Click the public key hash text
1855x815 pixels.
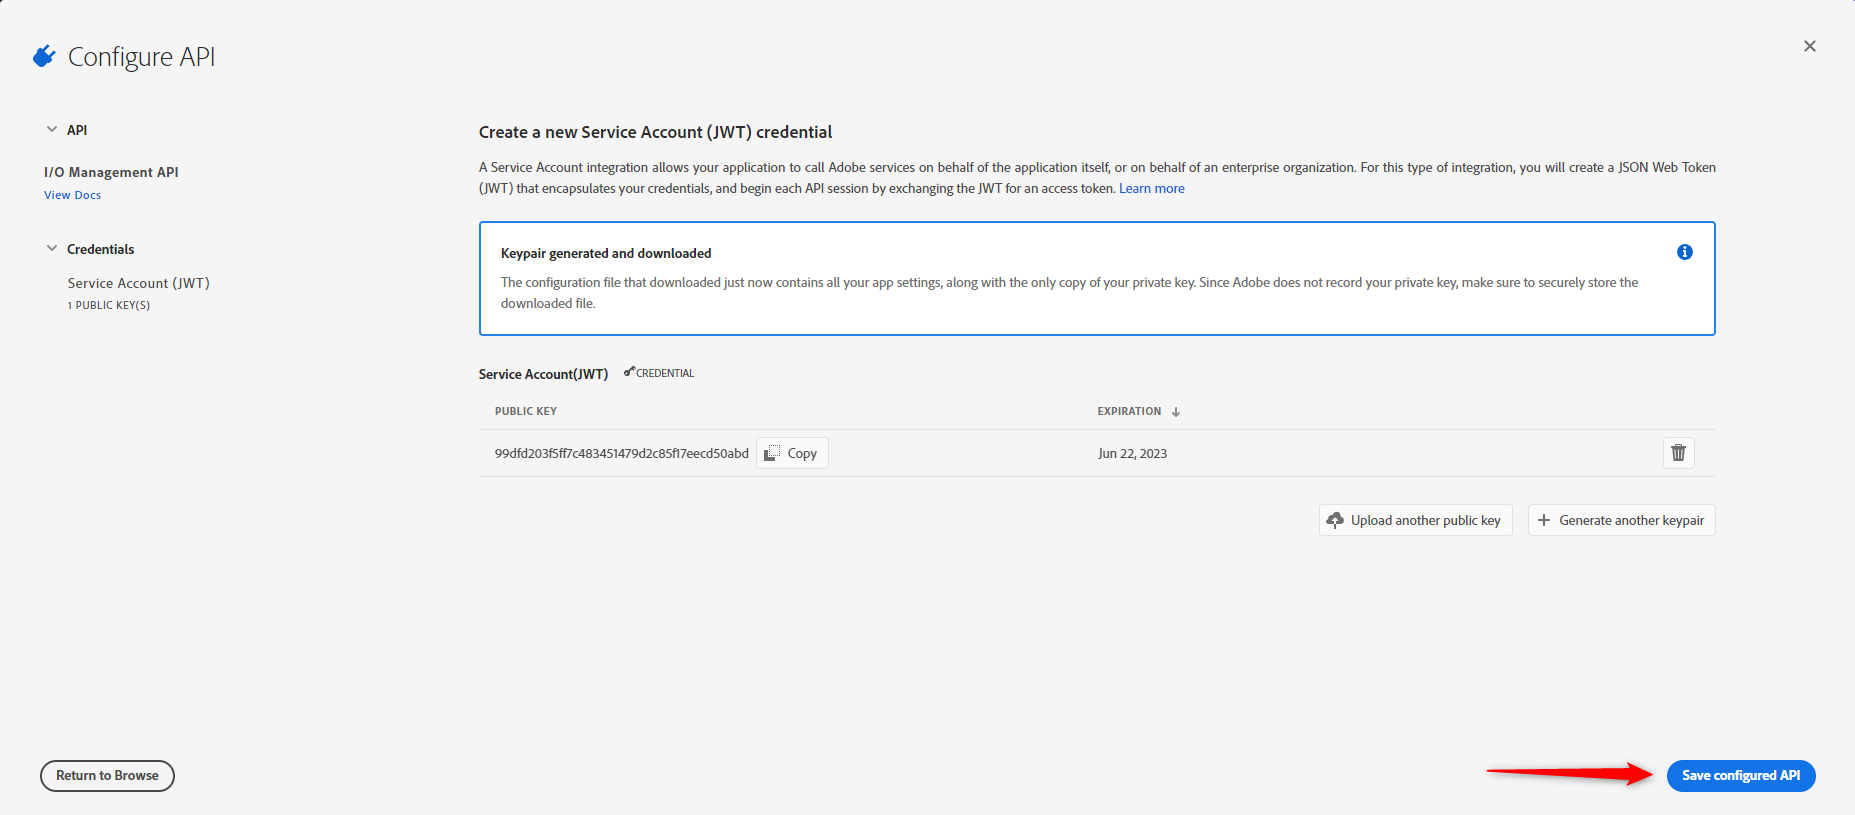(x=622, y=453)
